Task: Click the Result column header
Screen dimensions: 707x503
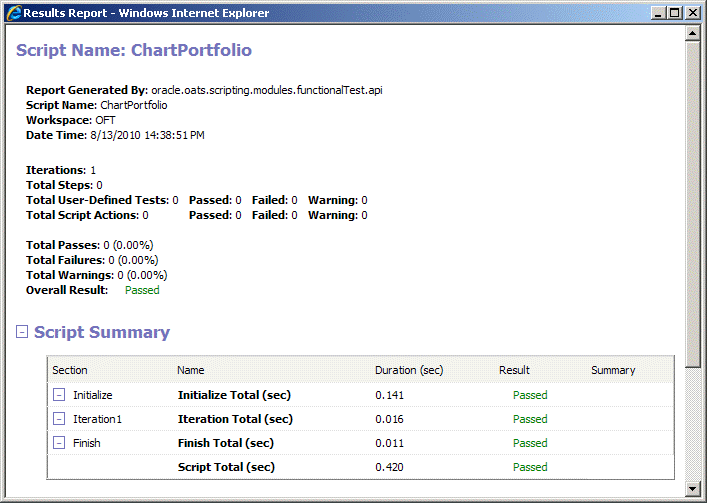Action: pos(514,370)
